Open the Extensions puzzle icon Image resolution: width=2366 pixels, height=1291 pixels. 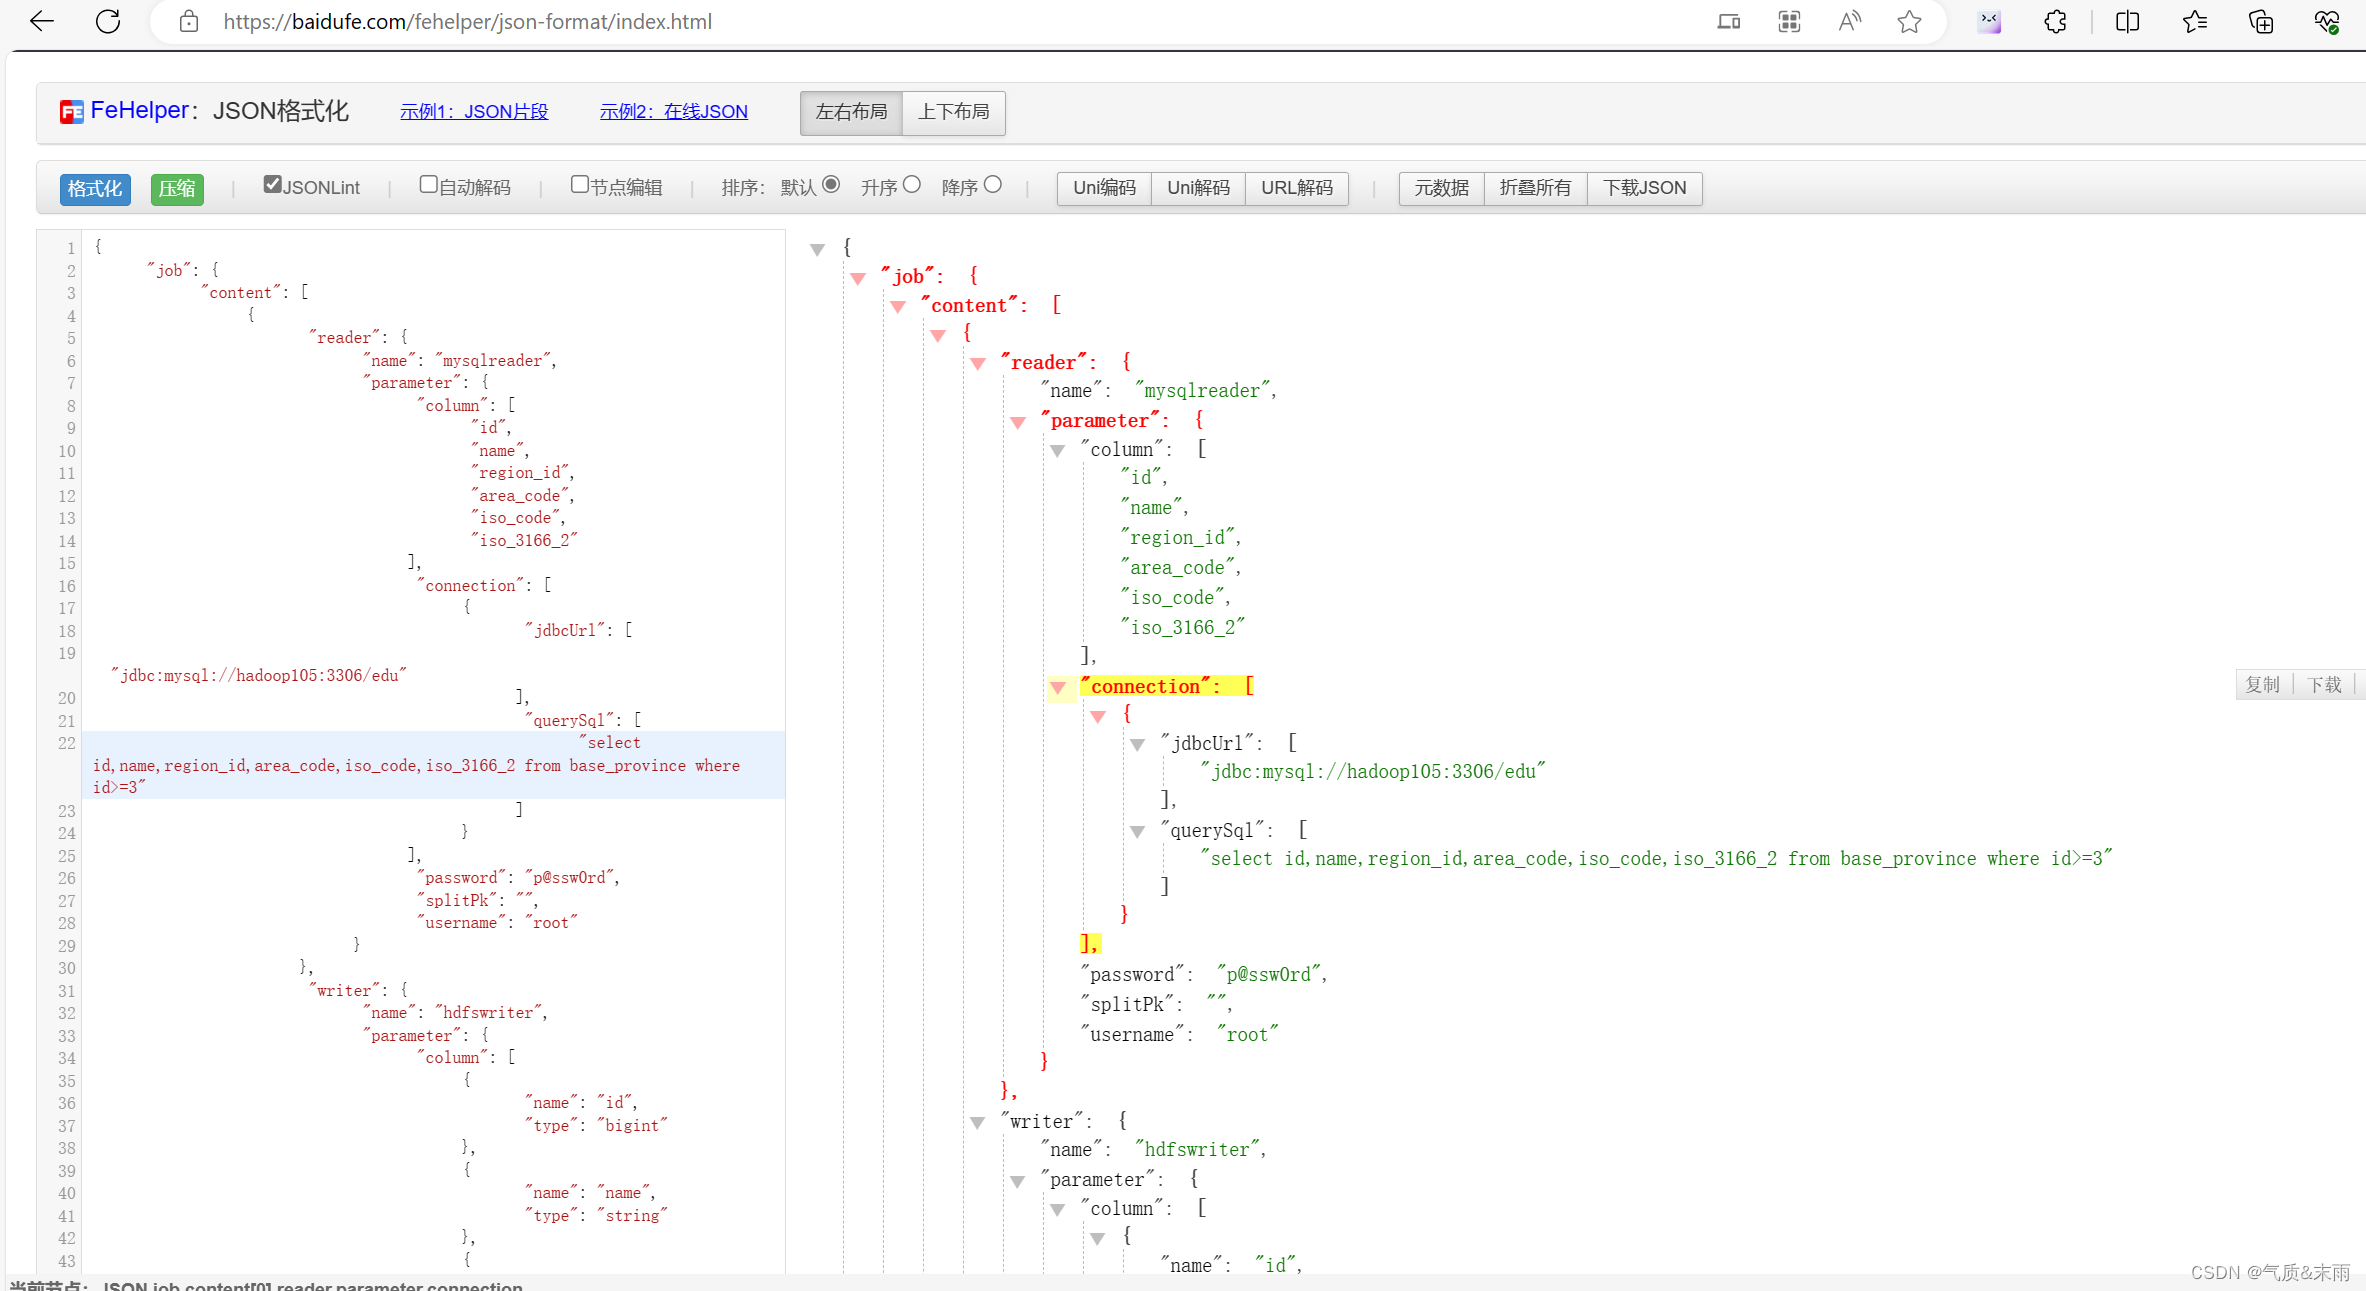pos(2055,21)
